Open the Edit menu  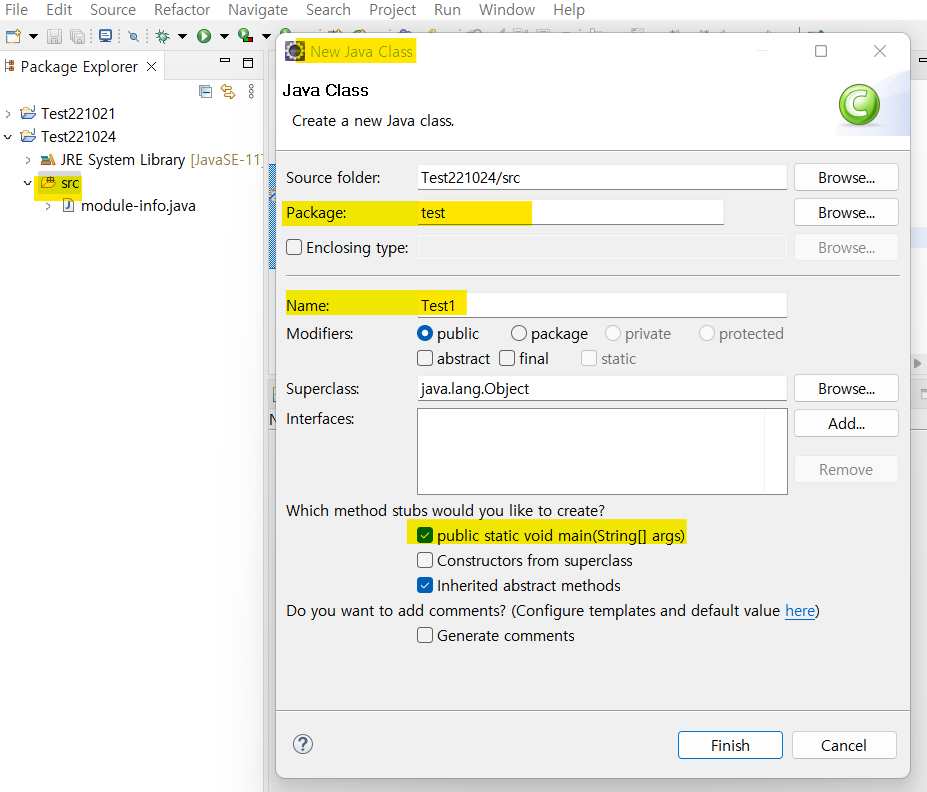point(59,10)
